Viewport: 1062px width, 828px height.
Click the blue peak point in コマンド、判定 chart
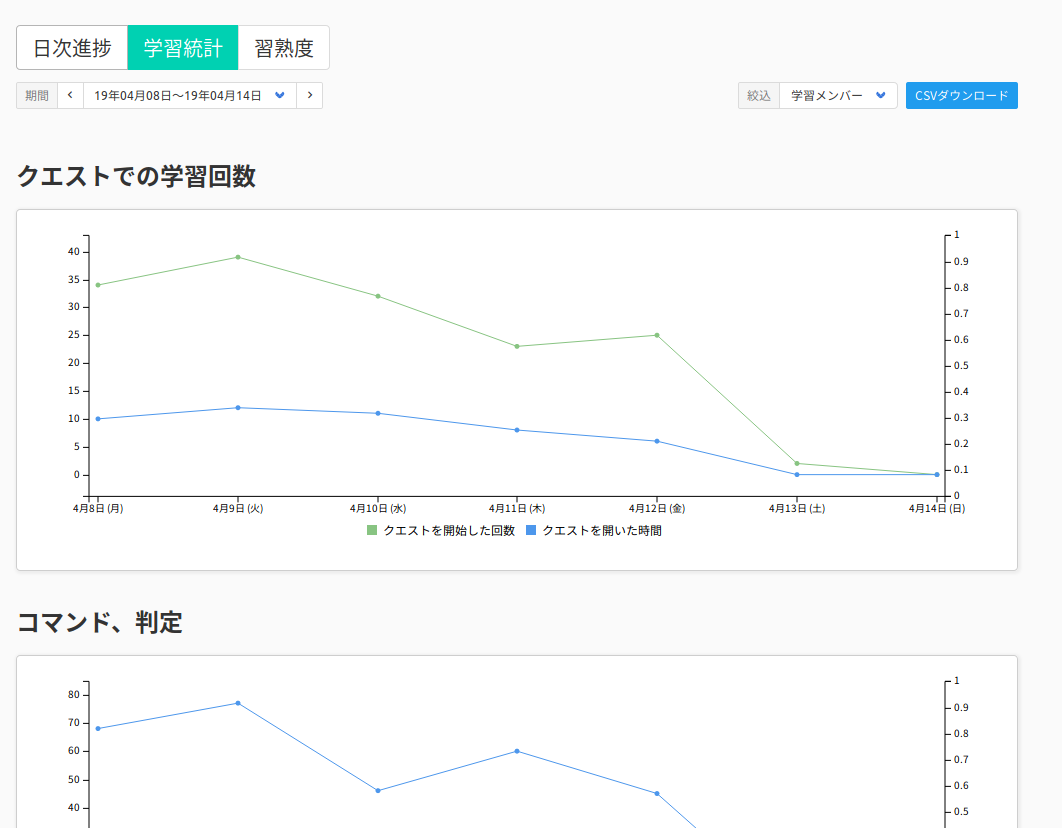click(238, 703)
